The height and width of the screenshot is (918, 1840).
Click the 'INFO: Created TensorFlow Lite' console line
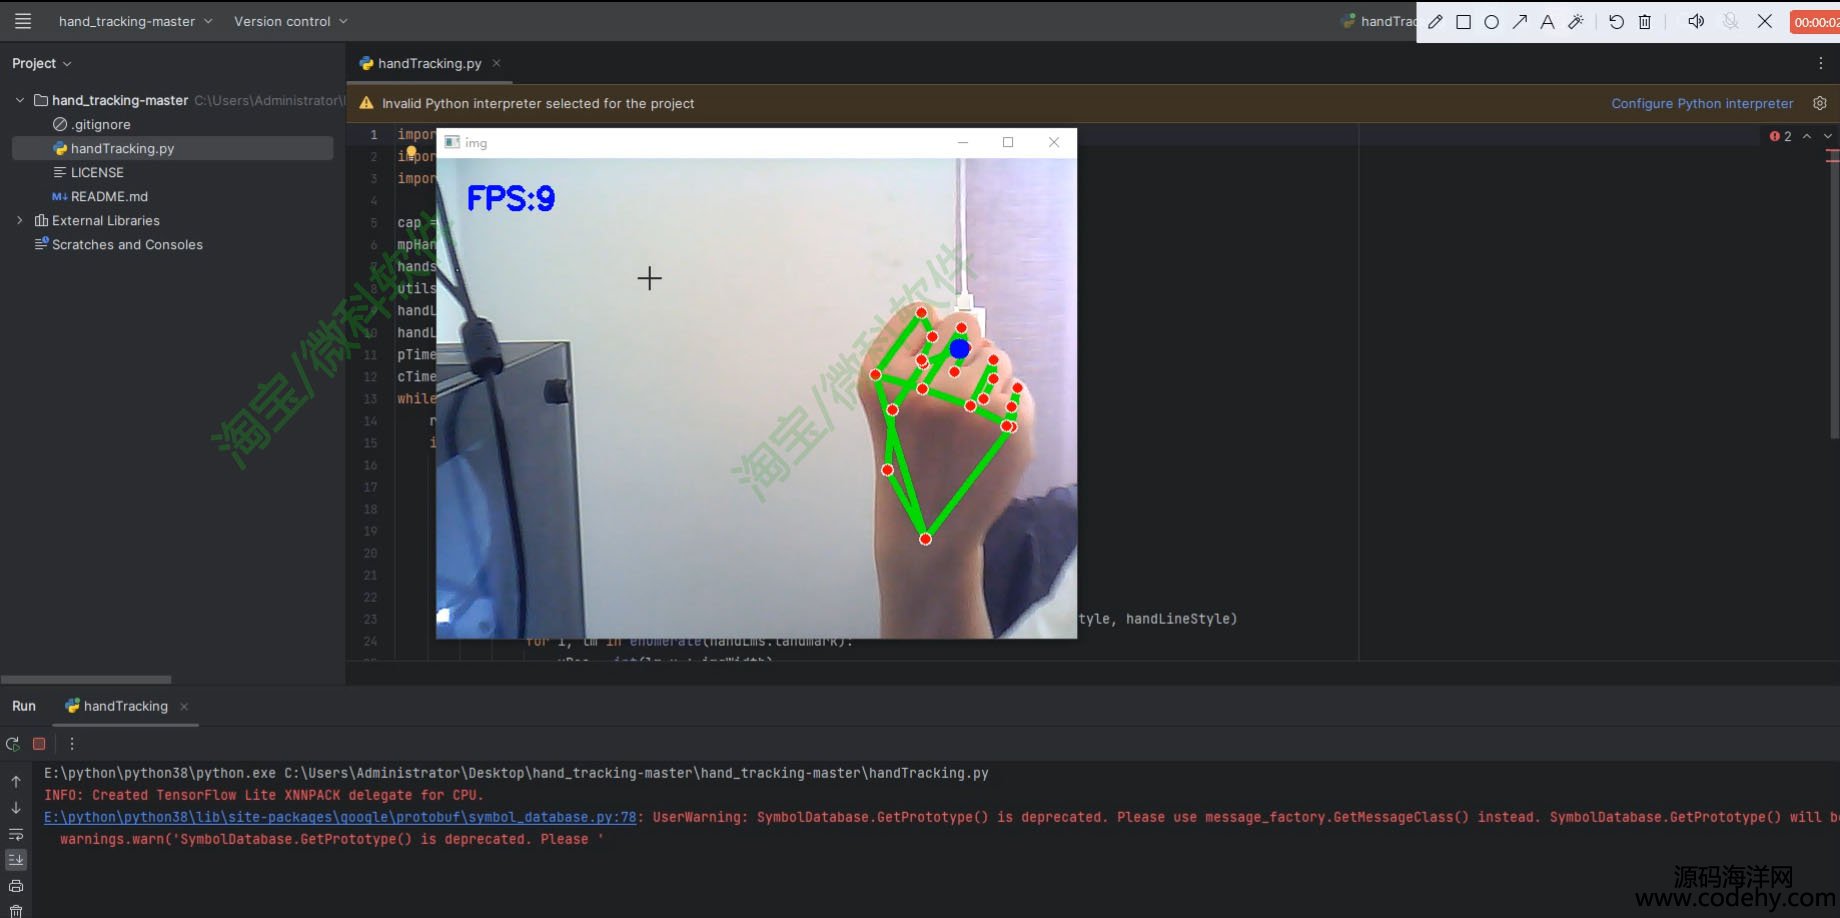(x=264, y=795)
